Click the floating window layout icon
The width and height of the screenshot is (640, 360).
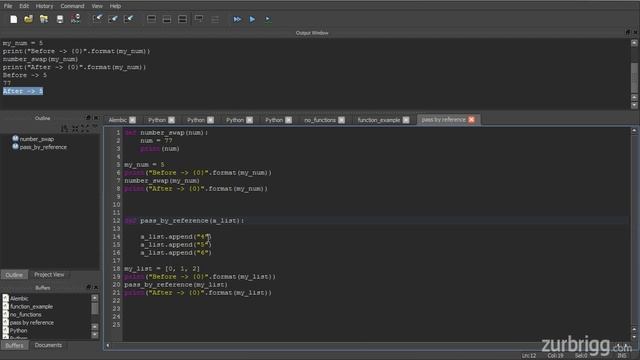coord(199,19)
